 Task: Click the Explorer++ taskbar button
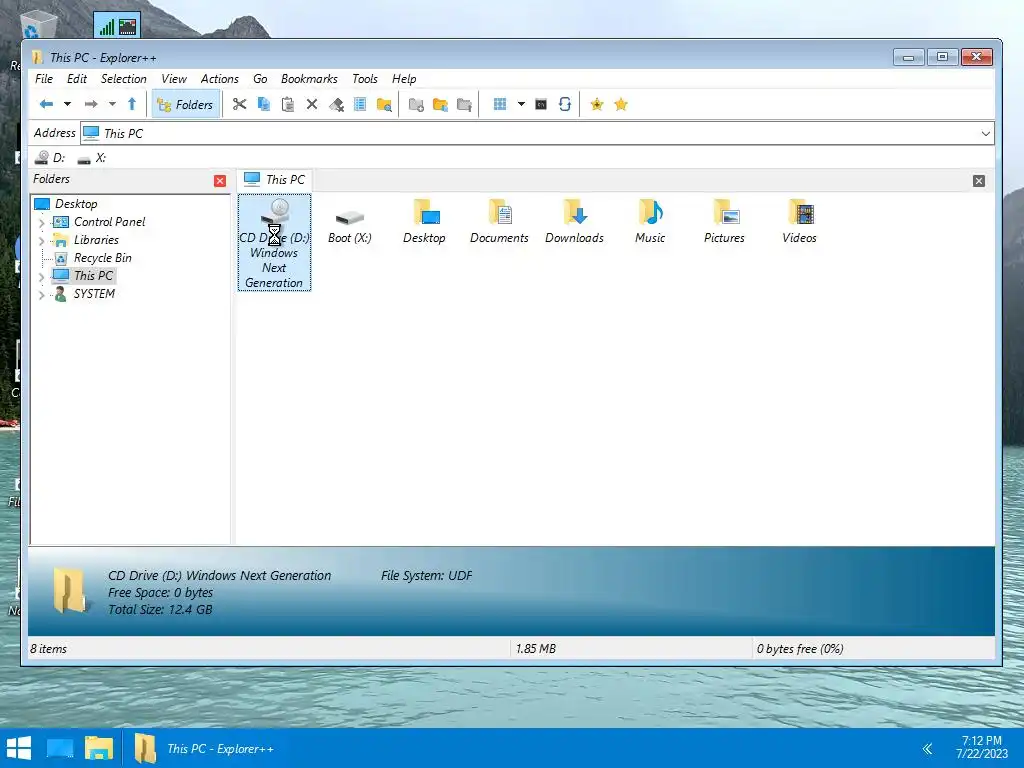pyautogui.click(x=204, y=748)
